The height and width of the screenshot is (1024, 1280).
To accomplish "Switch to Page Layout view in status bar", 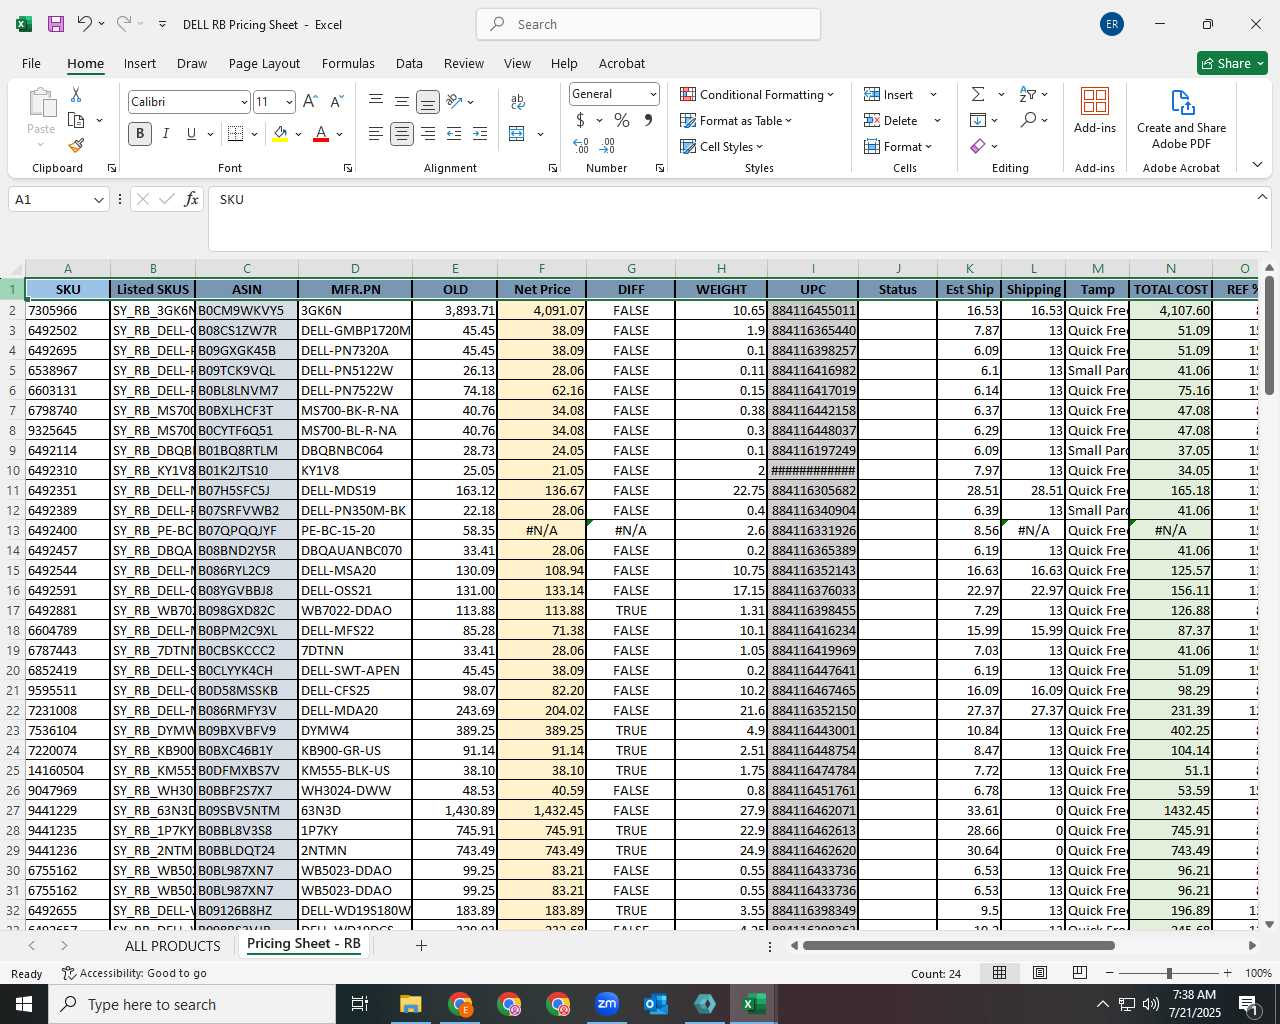I will pyautogui.click(x=1040, y=973).
